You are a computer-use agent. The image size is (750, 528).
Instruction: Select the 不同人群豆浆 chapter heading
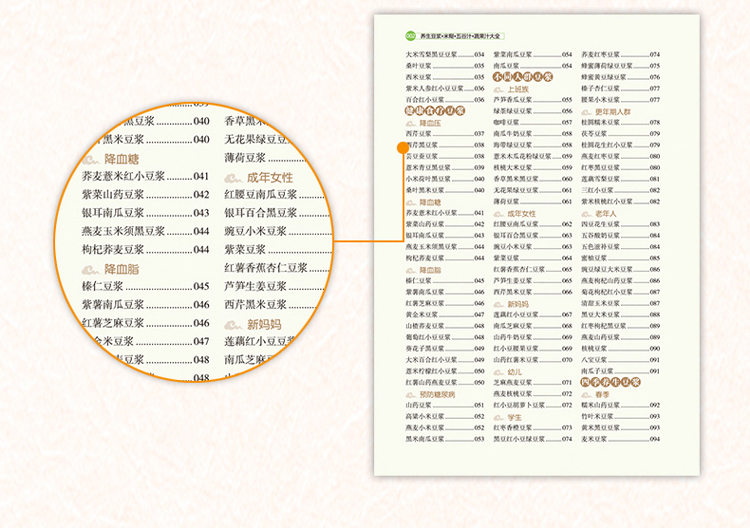(x=523, y=76)
